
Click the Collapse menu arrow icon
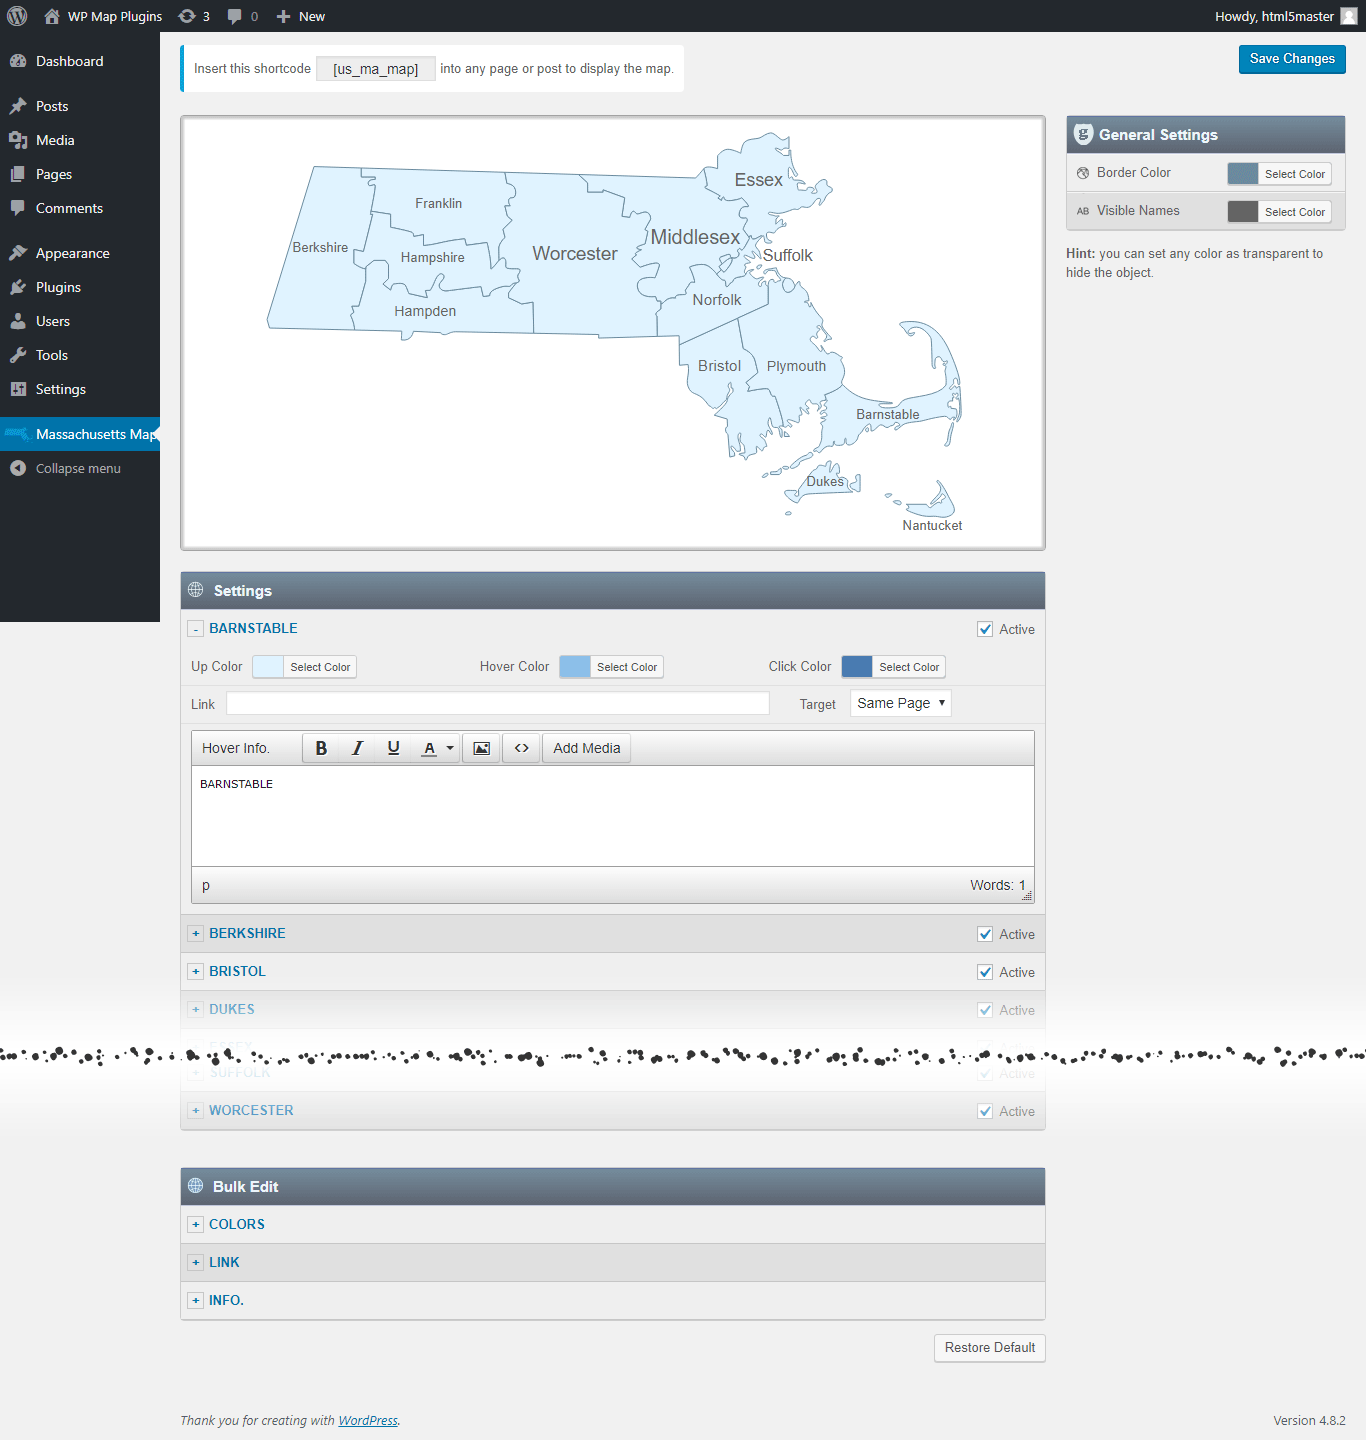(18, 468)
